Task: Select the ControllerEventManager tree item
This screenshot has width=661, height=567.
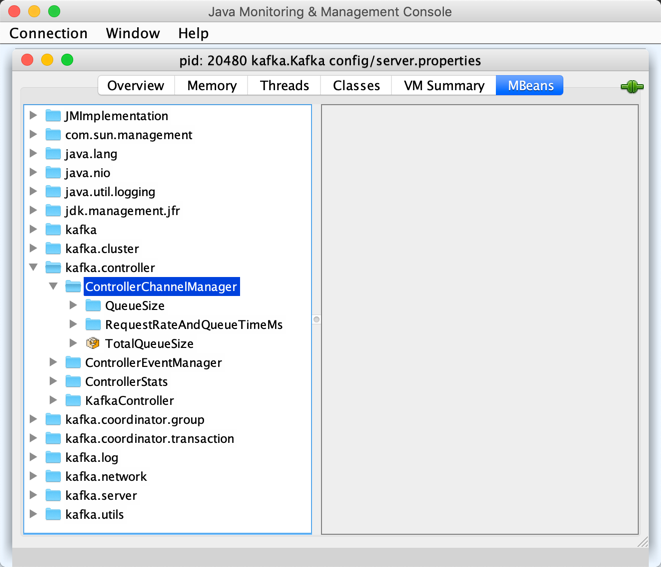Action: (153, 362)
